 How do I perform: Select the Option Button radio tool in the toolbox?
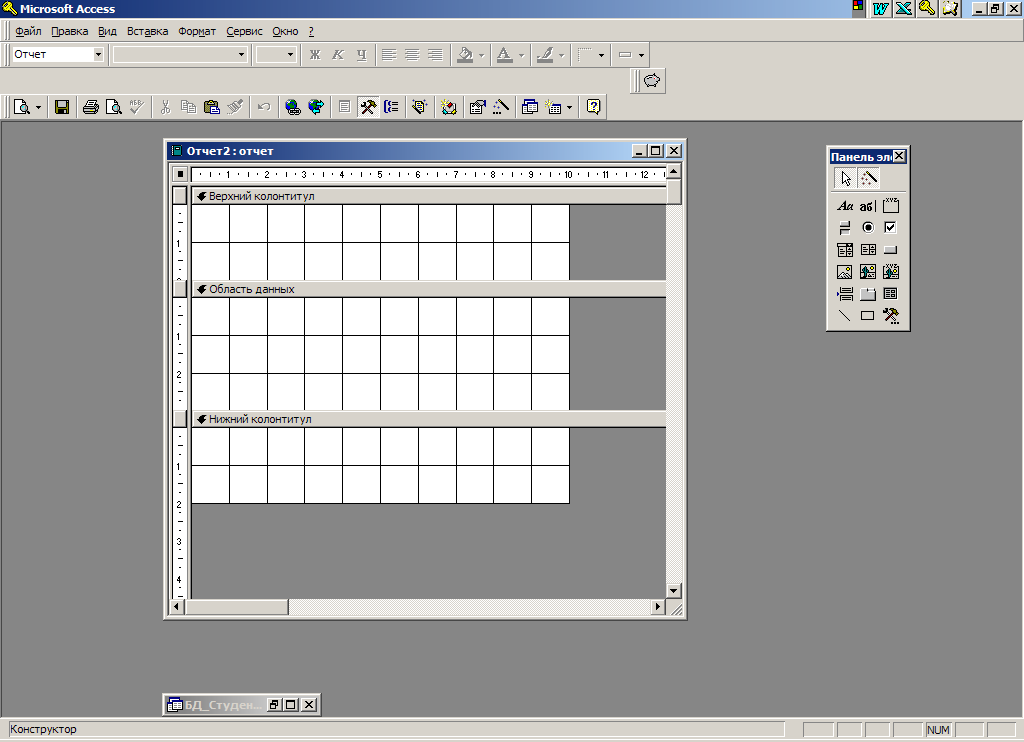click(x=867, y=227)
